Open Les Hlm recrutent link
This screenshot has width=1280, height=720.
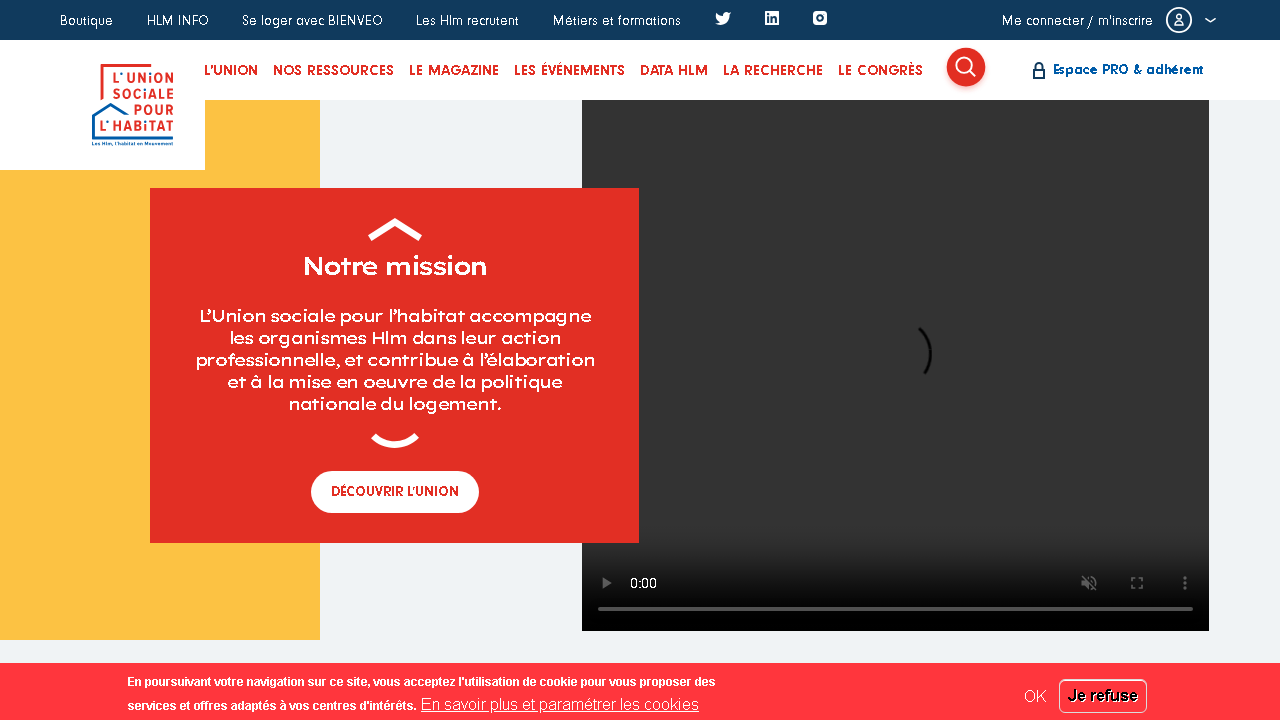(467, 20)
